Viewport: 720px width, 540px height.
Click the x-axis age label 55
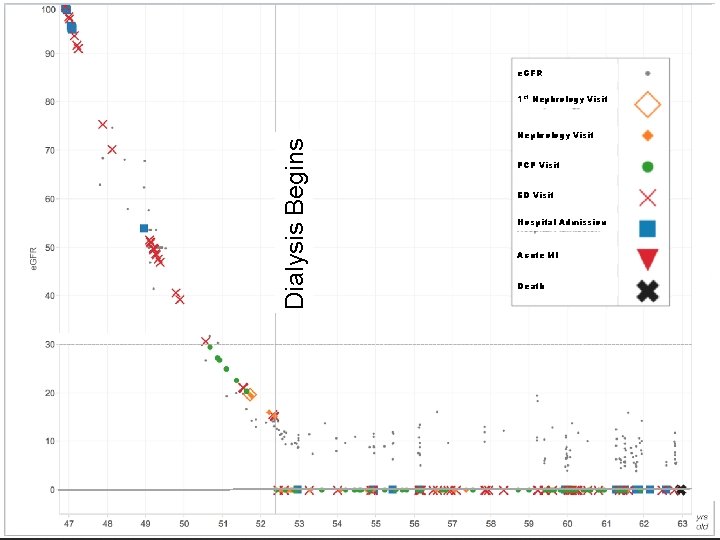(376, 524)
